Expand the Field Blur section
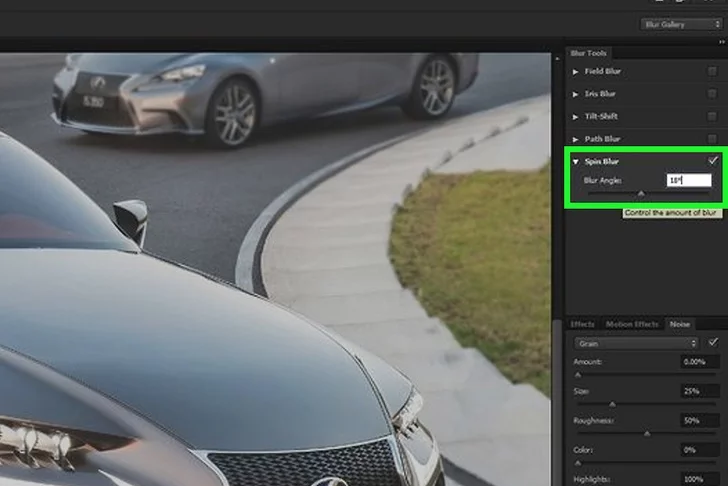 pos(575,72)
